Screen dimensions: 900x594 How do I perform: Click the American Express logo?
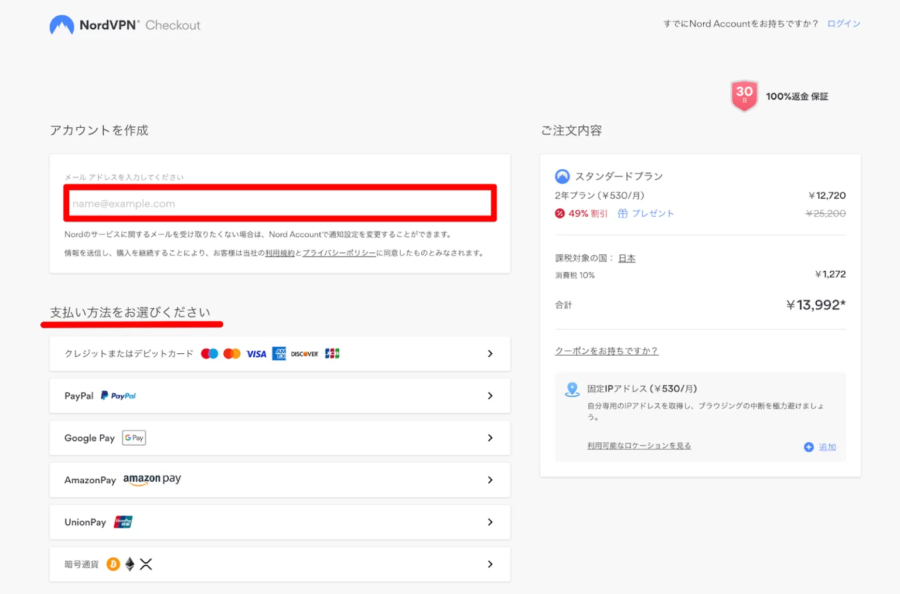point(279,354)
